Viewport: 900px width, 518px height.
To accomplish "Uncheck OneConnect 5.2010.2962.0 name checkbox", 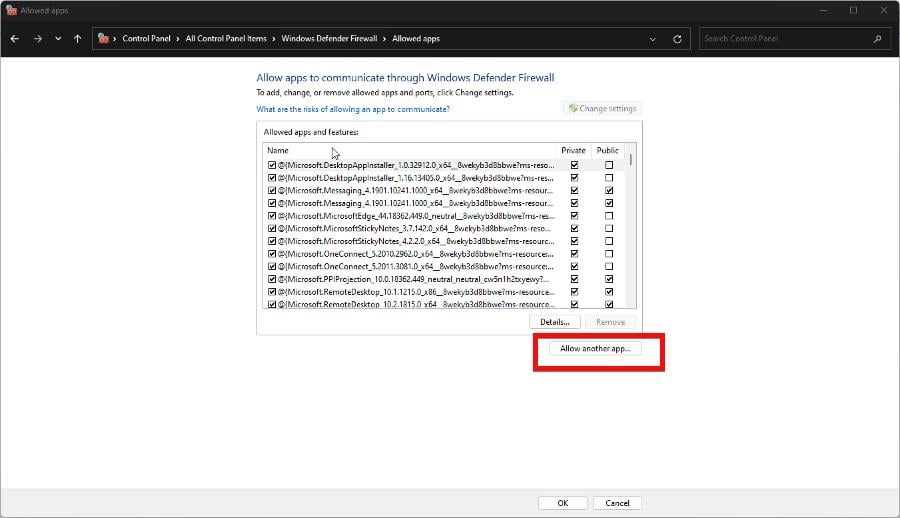I will coord(272,253).
